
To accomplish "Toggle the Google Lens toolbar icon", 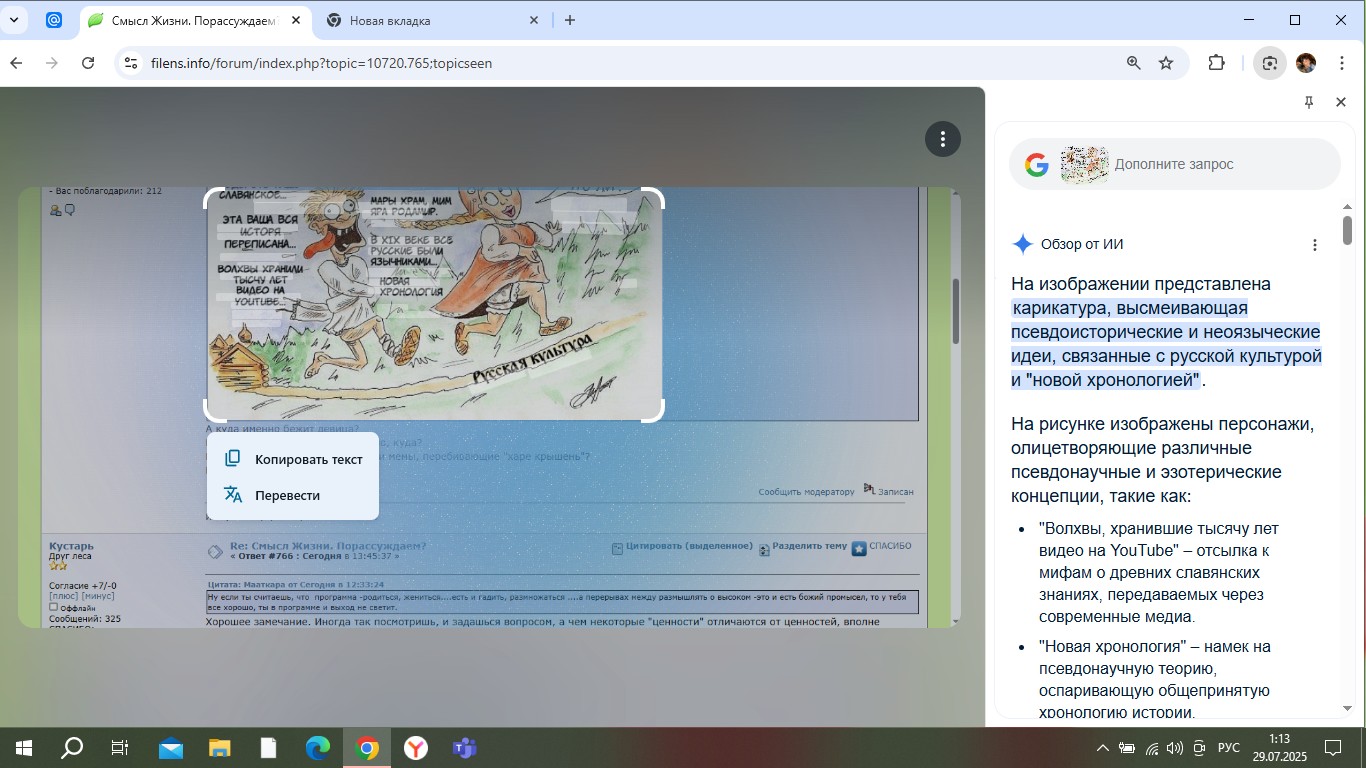I will (x=1269, y=63).
